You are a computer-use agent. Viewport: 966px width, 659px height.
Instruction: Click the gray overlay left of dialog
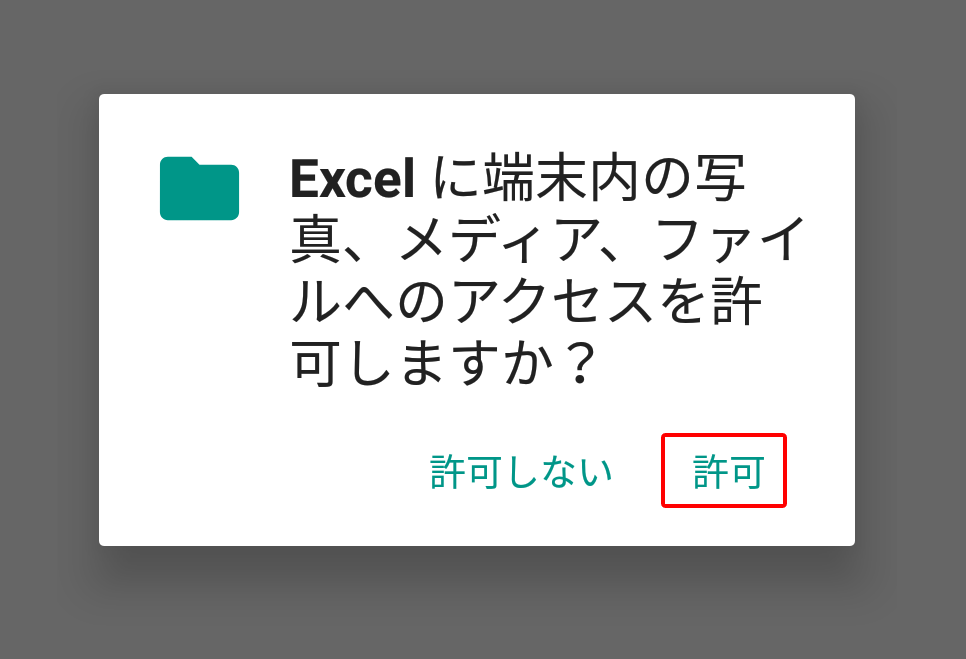49,320
